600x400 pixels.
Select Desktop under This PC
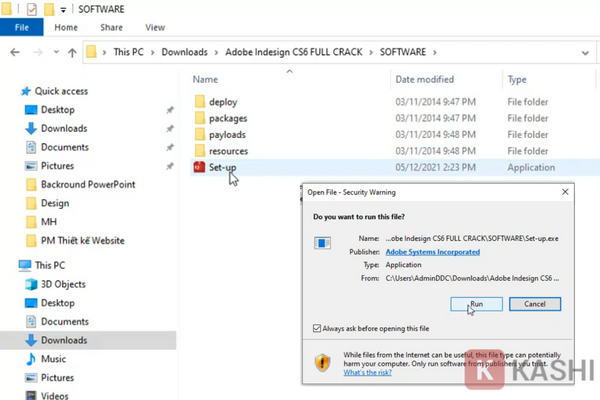58,303
